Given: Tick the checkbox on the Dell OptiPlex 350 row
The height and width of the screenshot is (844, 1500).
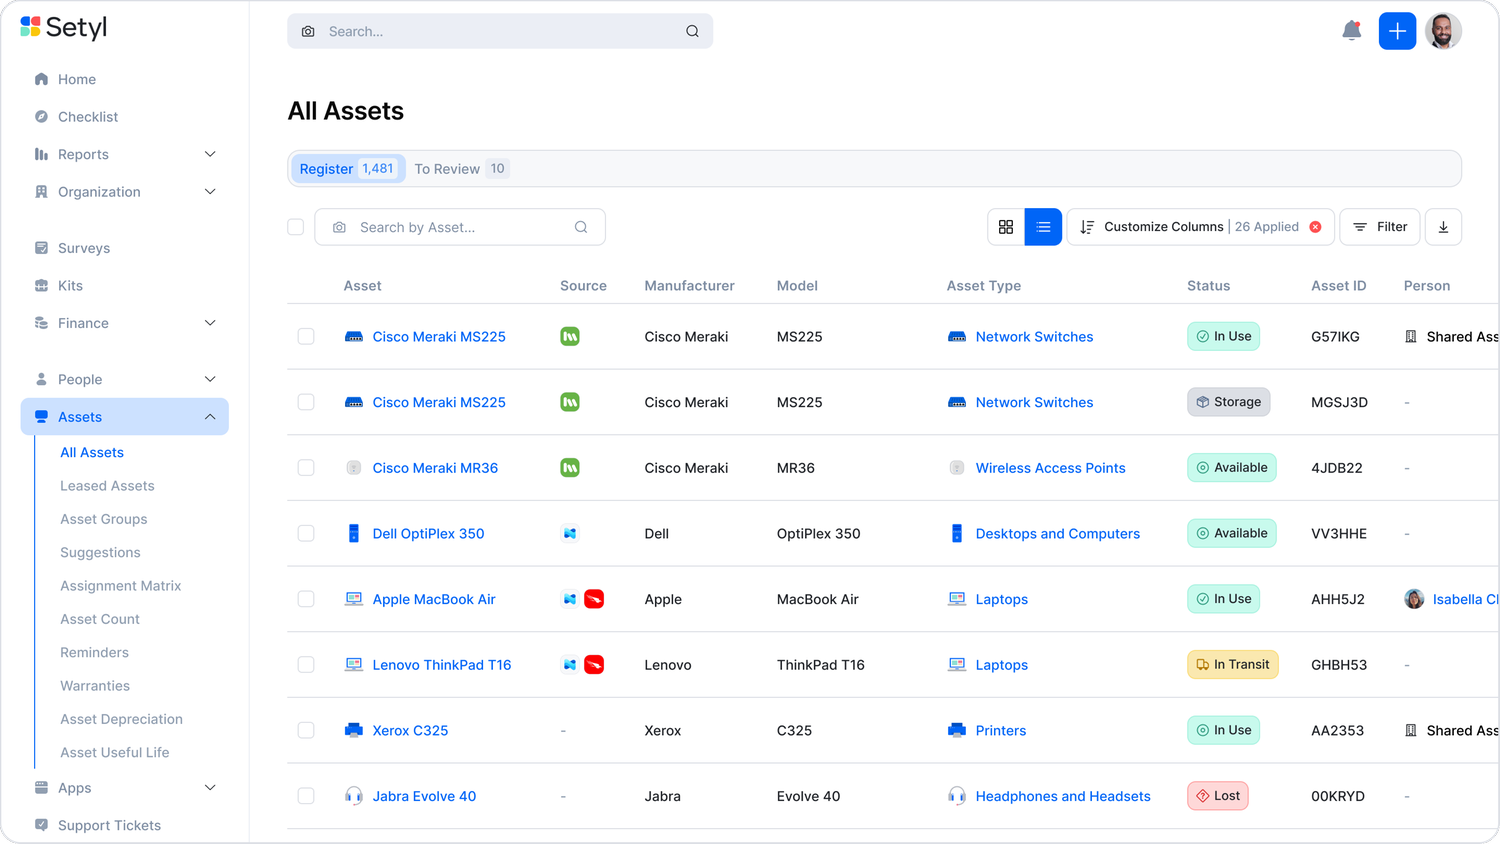Looking at the screenshot, I should coord(306,533).
